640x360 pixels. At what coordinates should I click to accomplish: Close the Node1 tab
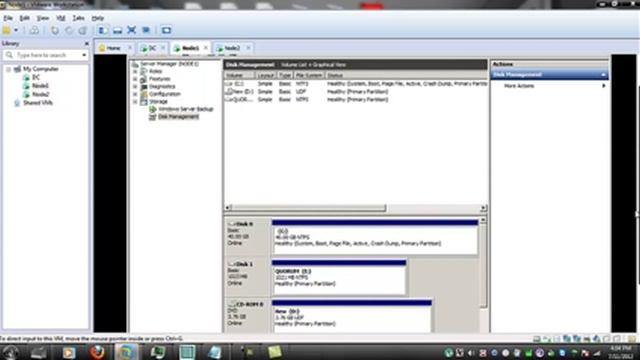coord(205,48)
